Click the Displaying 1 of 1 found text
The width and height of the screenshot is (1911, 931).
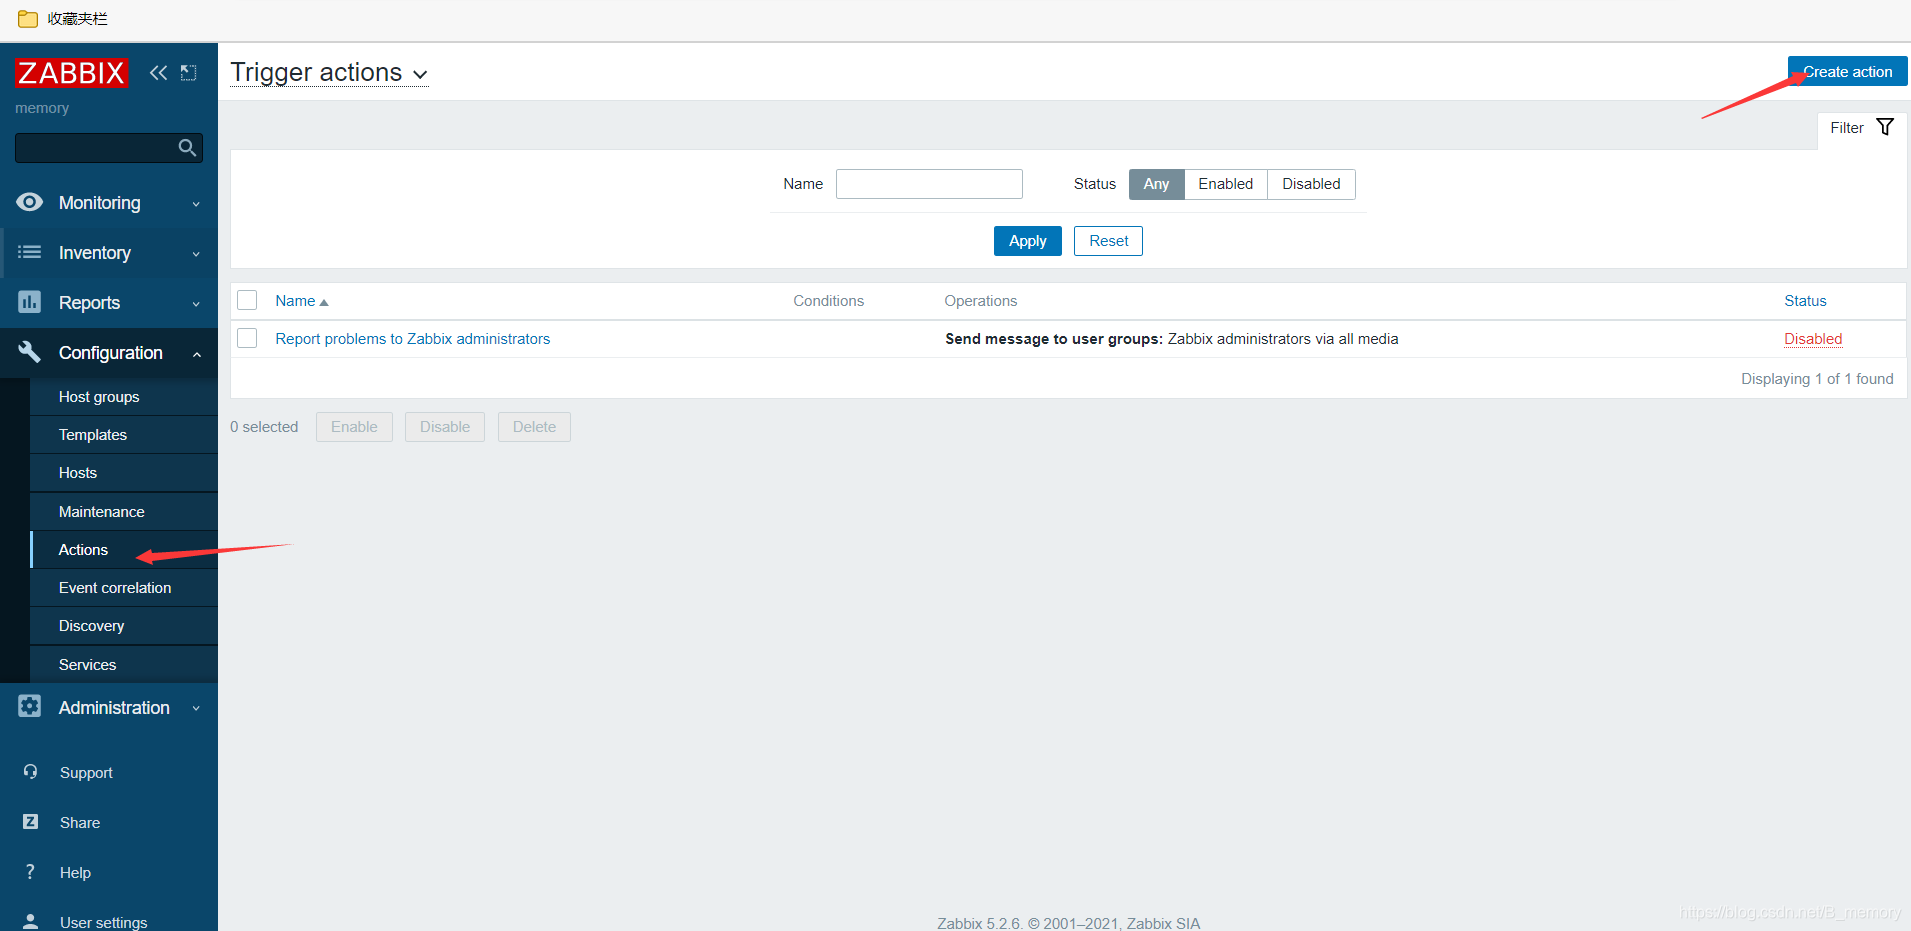[x=1817, y=379]
